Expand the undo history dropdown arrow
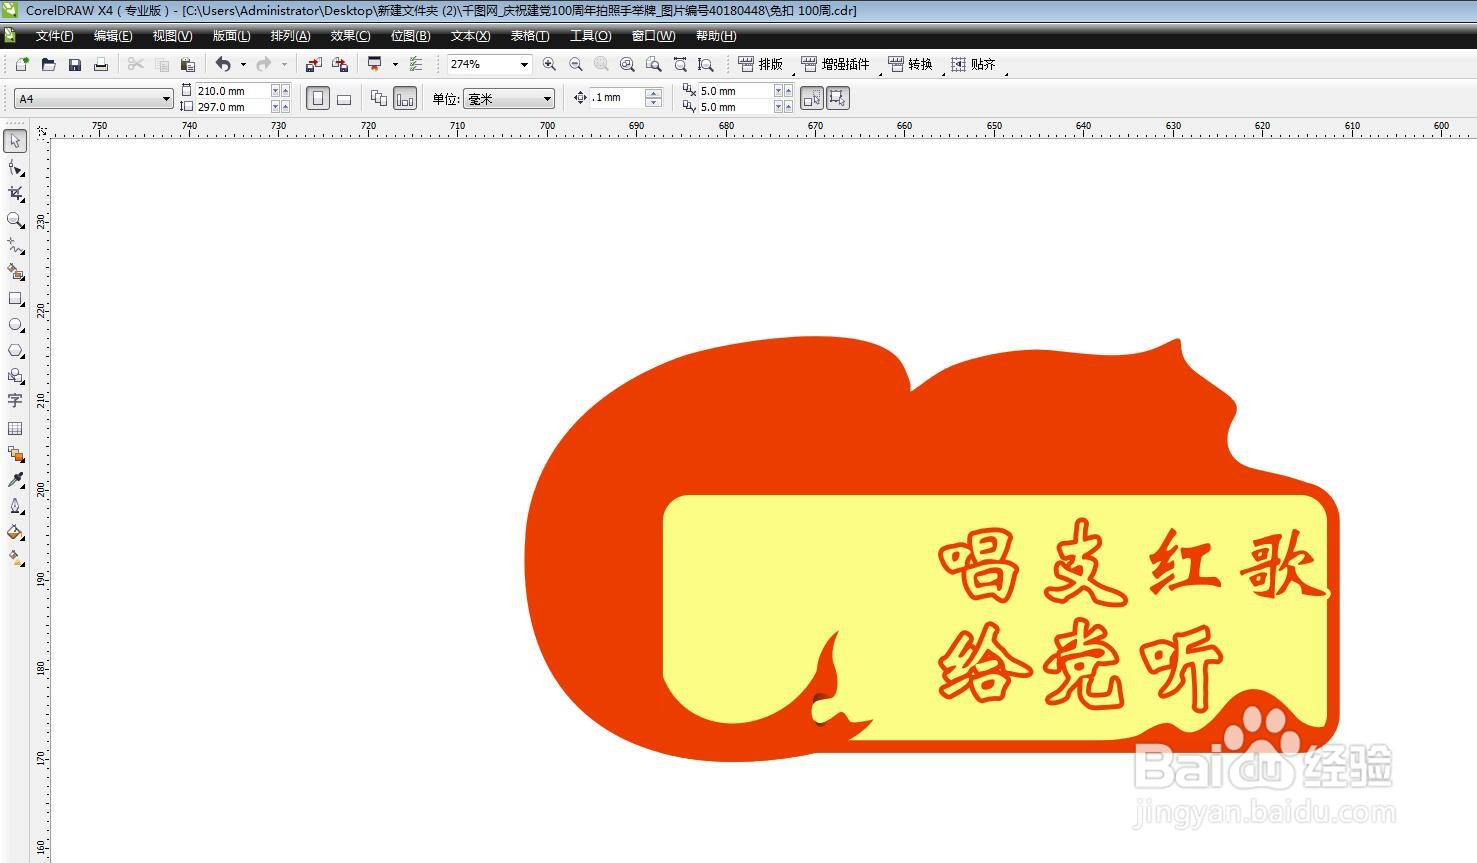The width and height of the screenshot is (1477, 863). (243, 64)
